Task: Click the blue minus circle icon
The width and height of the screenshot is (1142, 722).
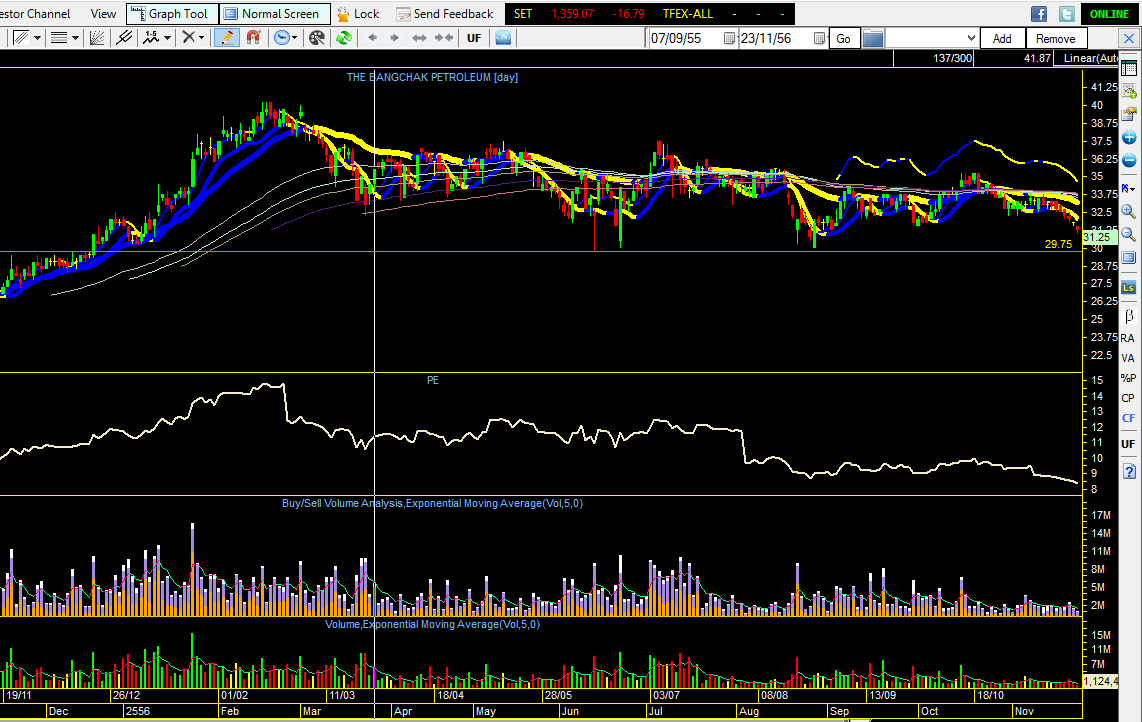Action: (1129, 160)
